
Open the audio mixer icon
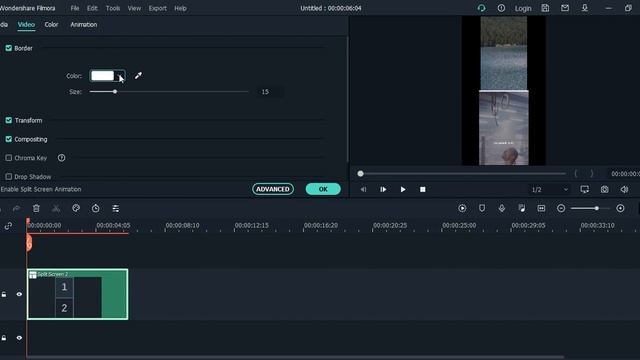pos(522,208)
